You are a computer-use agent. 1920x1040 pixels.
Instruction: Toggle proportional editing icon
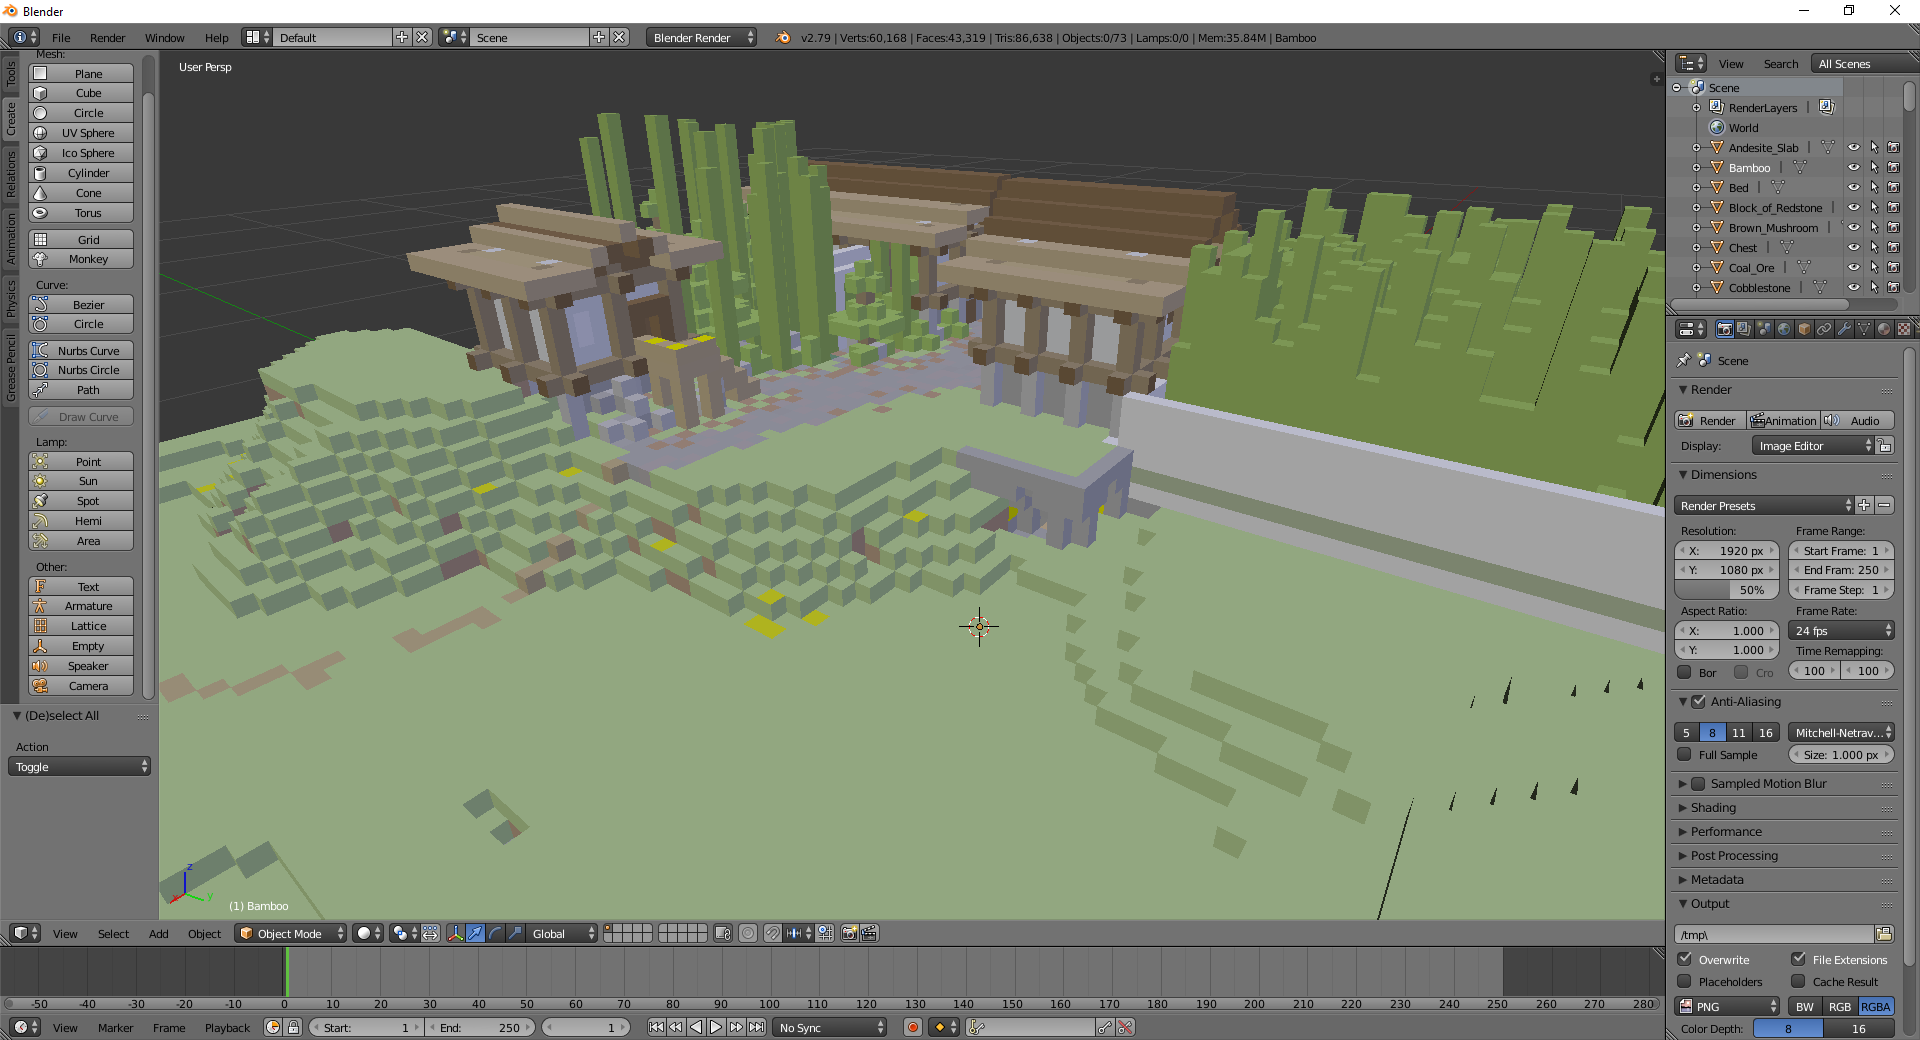(x=748, y=933)
